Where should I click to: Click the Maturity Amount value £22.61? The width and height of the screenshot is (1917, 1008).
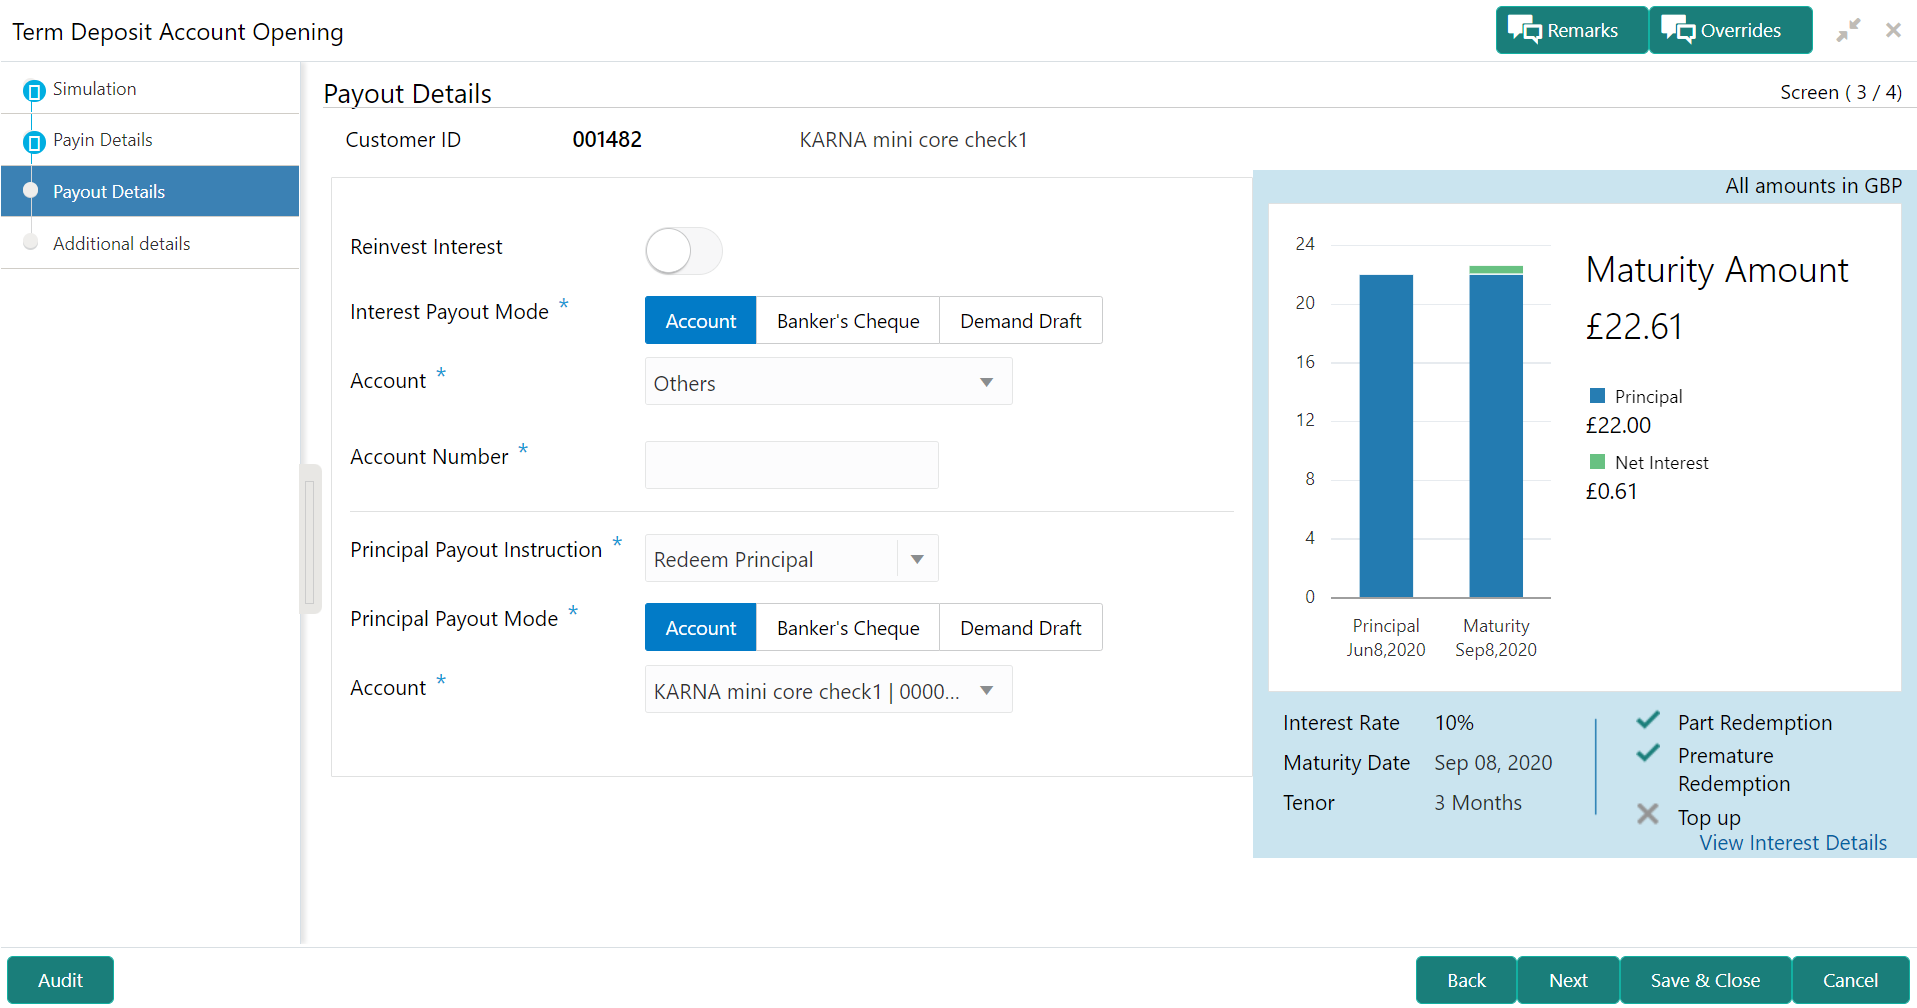1634,327
